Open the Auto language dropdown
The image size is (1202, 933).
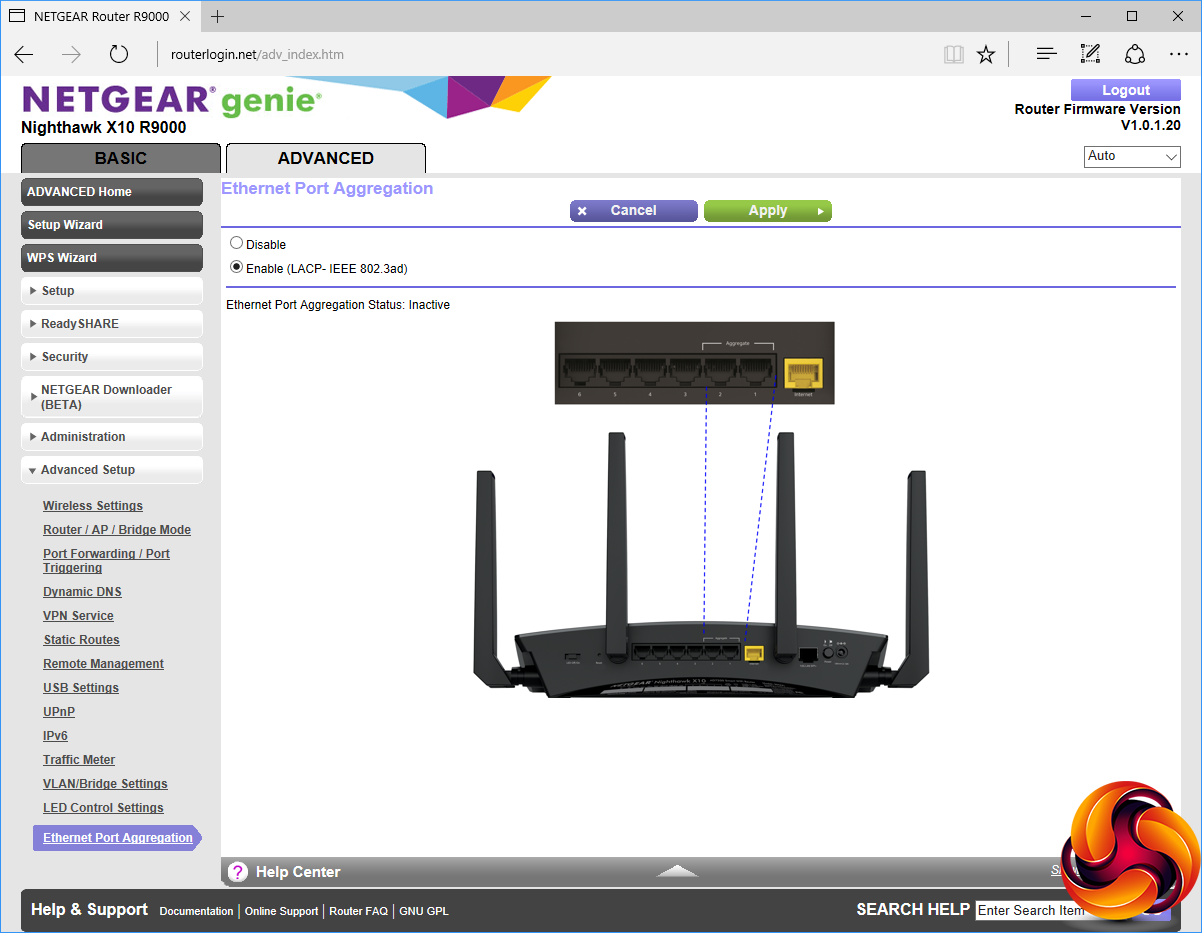tap(1132, 157)
